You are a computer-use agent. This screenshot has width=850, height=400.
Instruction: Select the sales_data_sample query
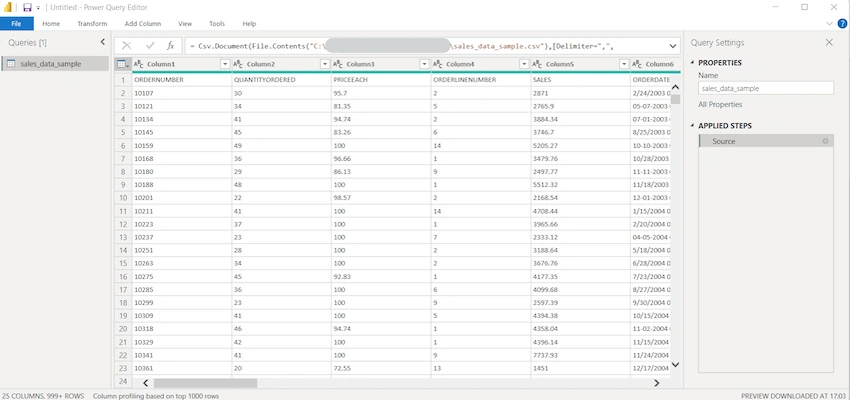click(55, 63)
